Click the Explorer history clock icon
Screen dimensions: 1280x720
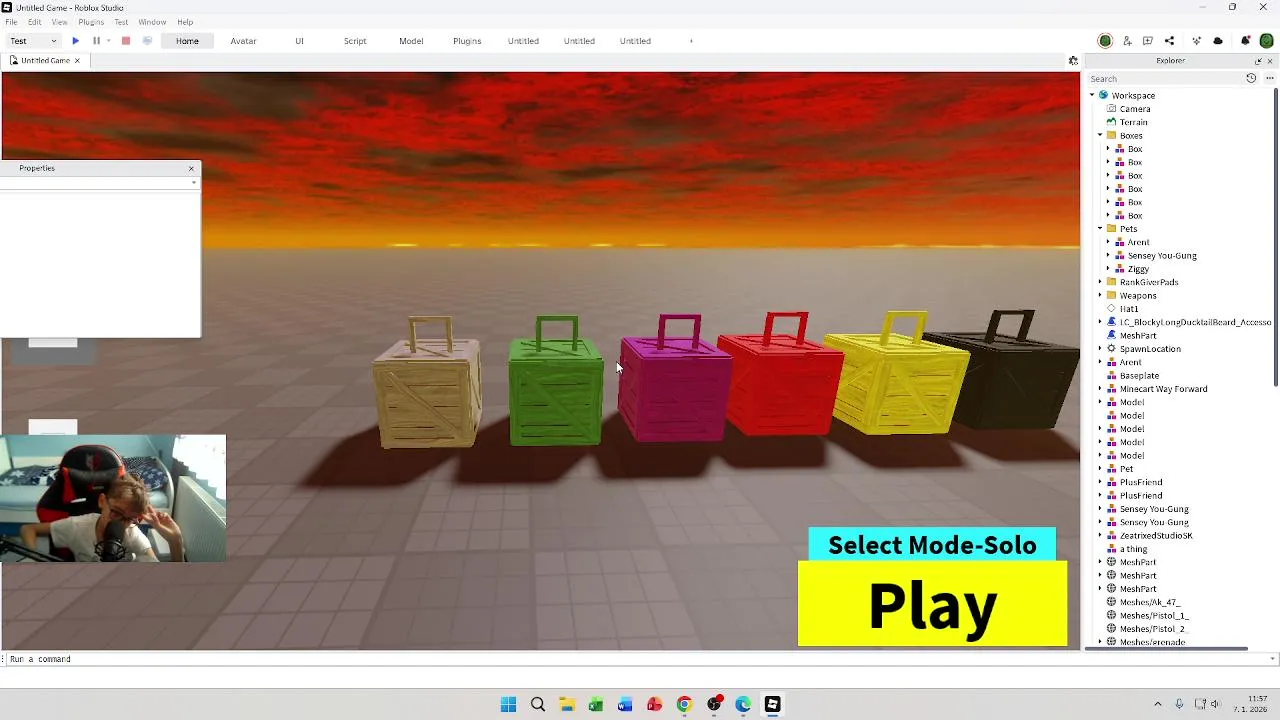[x=1251, y=78]
